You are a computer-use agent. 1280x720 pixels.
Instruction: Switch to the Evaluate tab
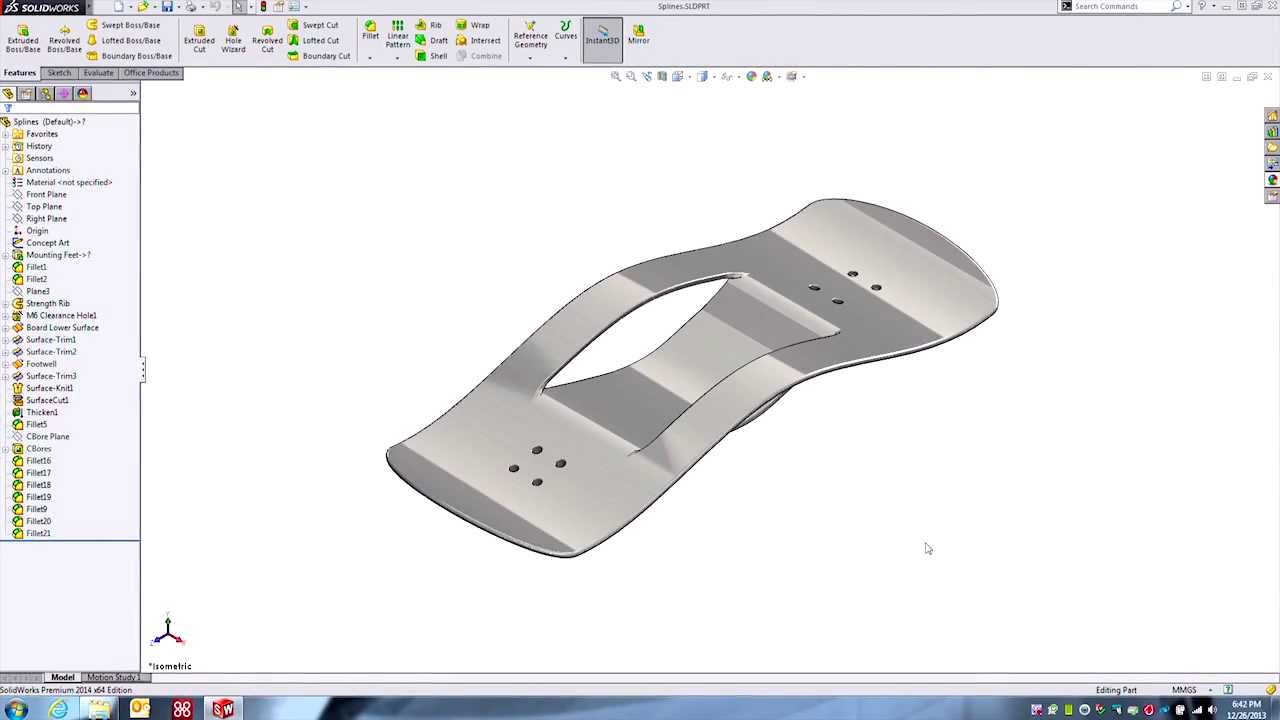(x=98, y=73)
